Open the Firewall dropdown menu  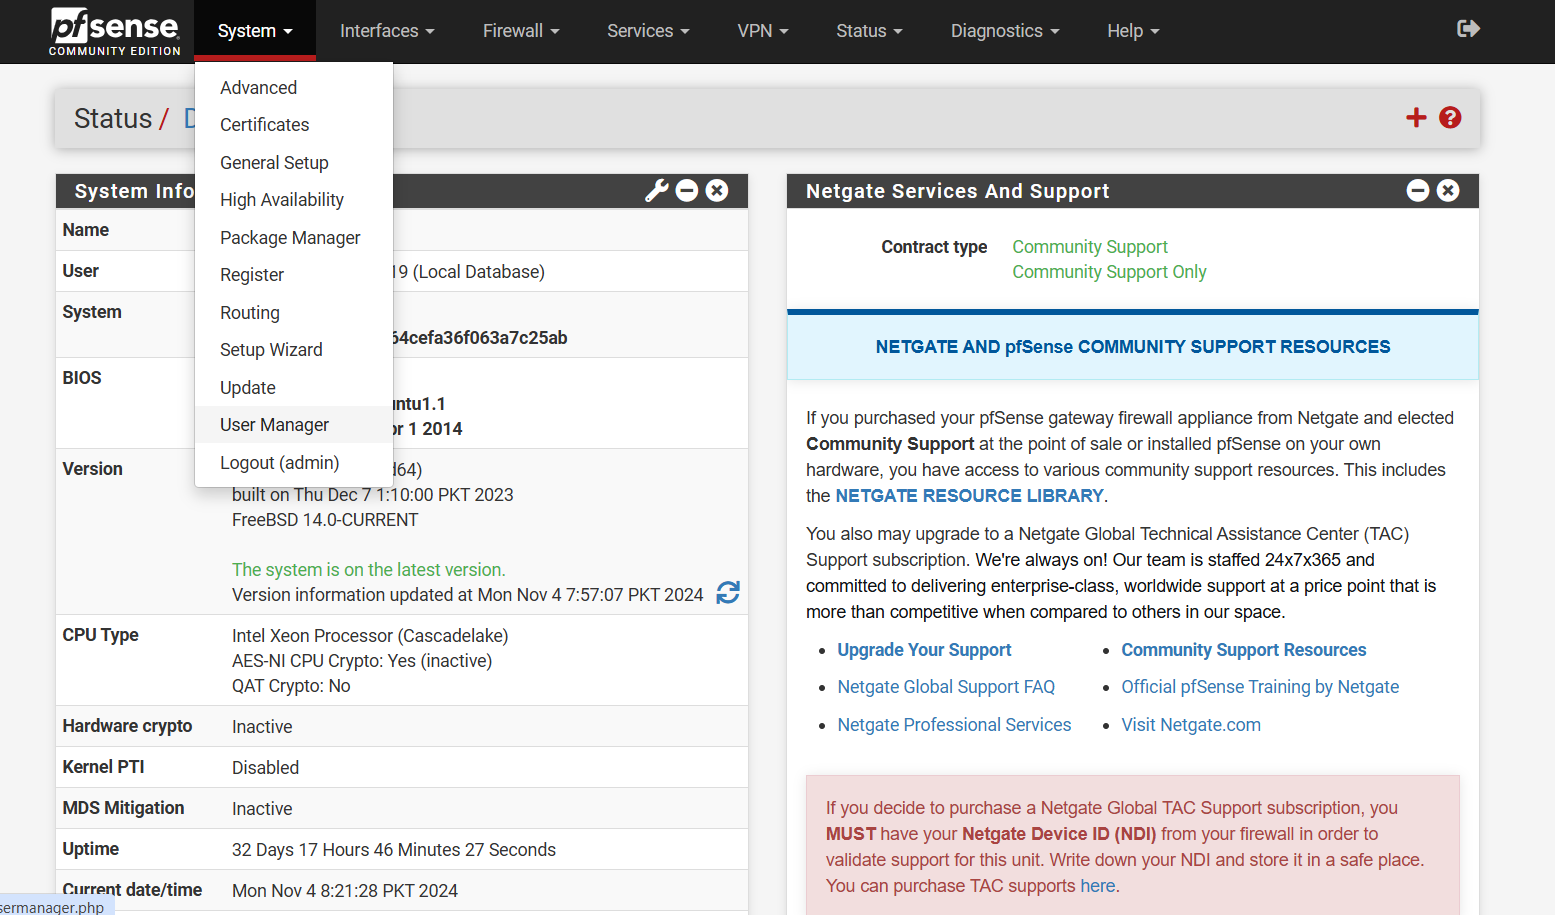coord(520,31)
